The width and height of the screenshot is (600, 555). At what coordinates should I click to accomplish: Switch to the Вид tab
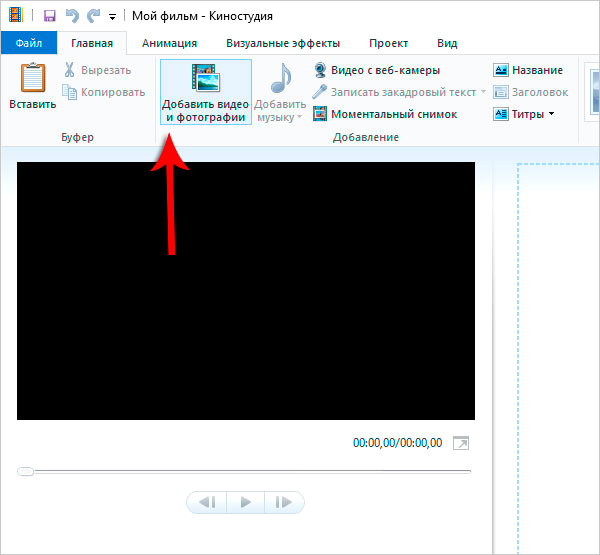[x=447, y=43]
